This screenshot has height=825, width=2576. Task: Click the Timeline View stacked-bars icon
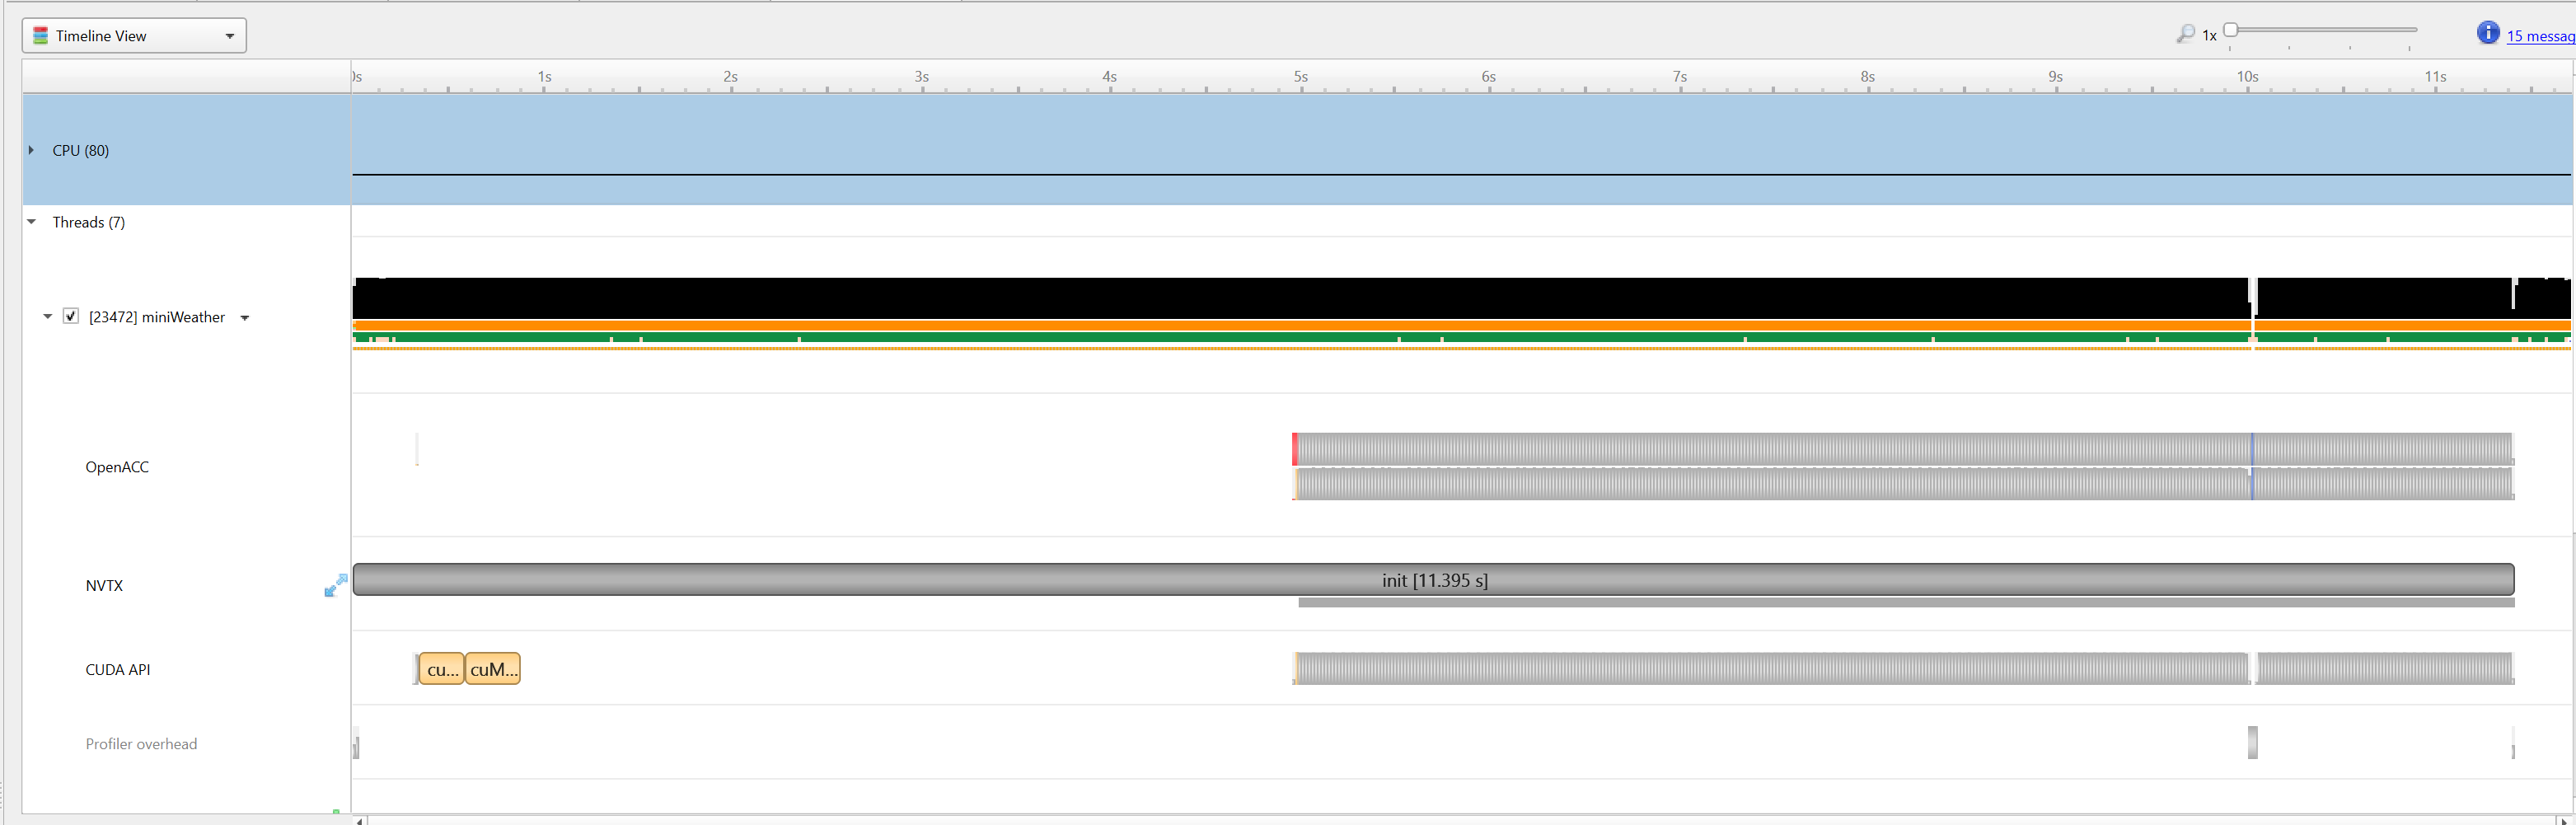pos(41,36)
